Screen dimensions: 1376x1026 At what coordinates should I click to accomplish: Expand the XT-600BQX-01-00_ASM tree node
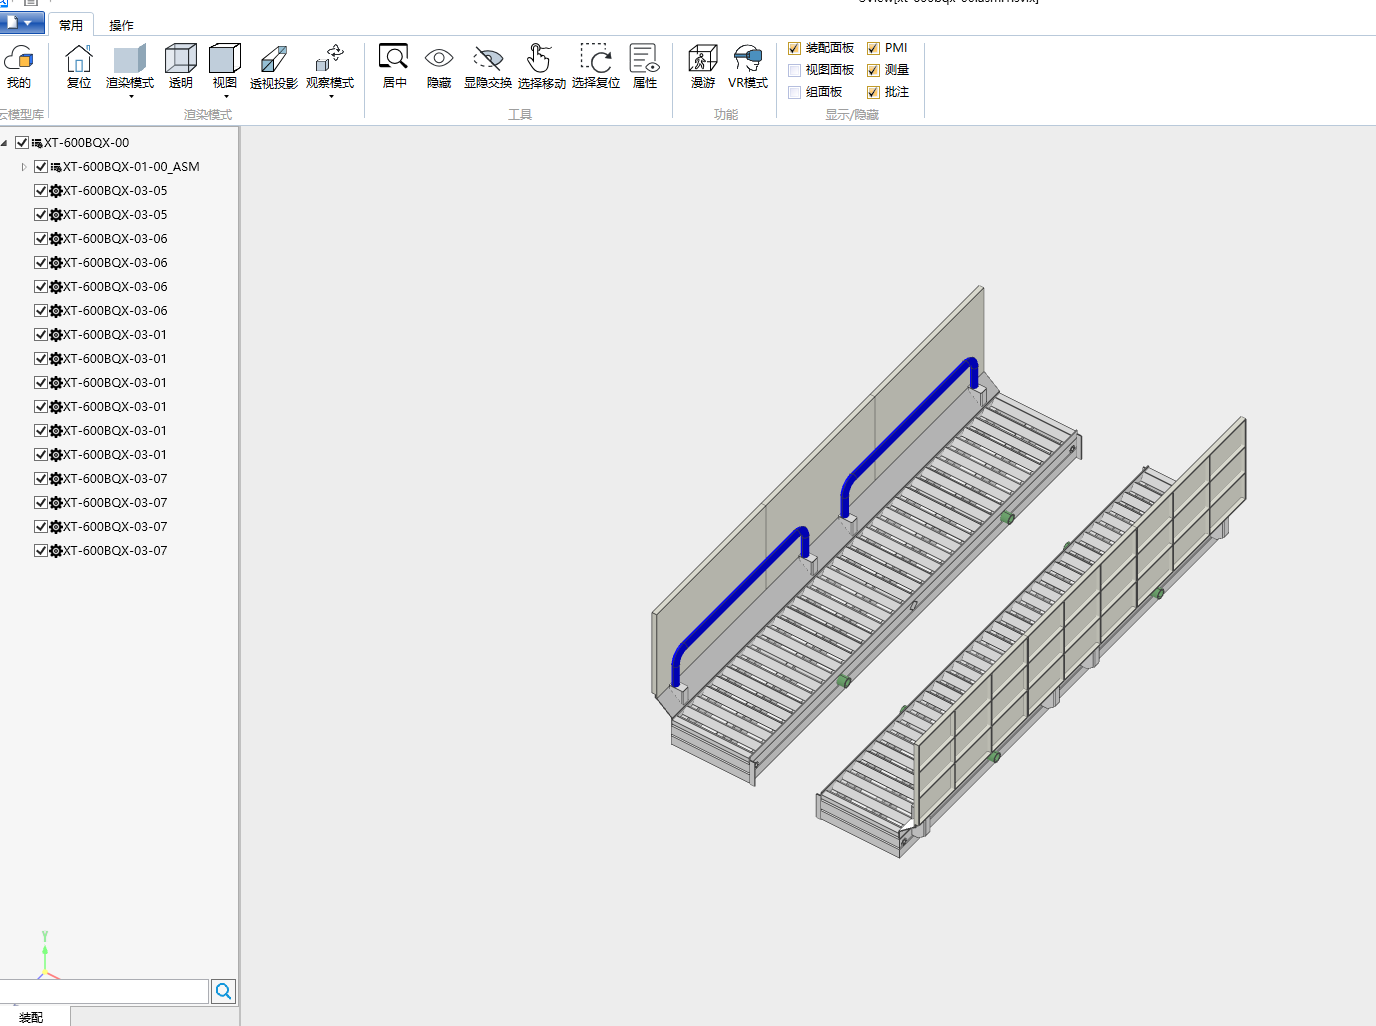coord(24,167)
